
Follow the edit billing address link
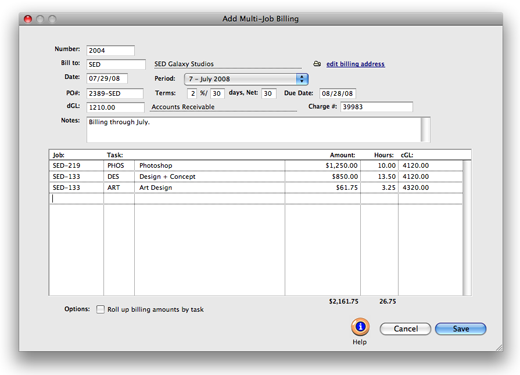pyautogui.click(x=355, y=64)
